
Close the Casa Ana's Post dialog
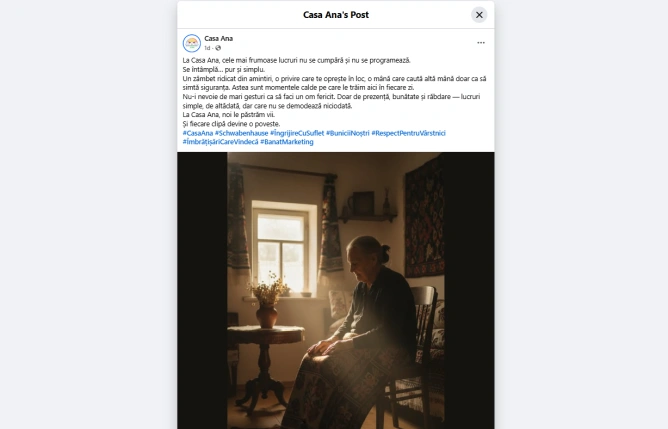pyautogui.click(x=479, y=15)
